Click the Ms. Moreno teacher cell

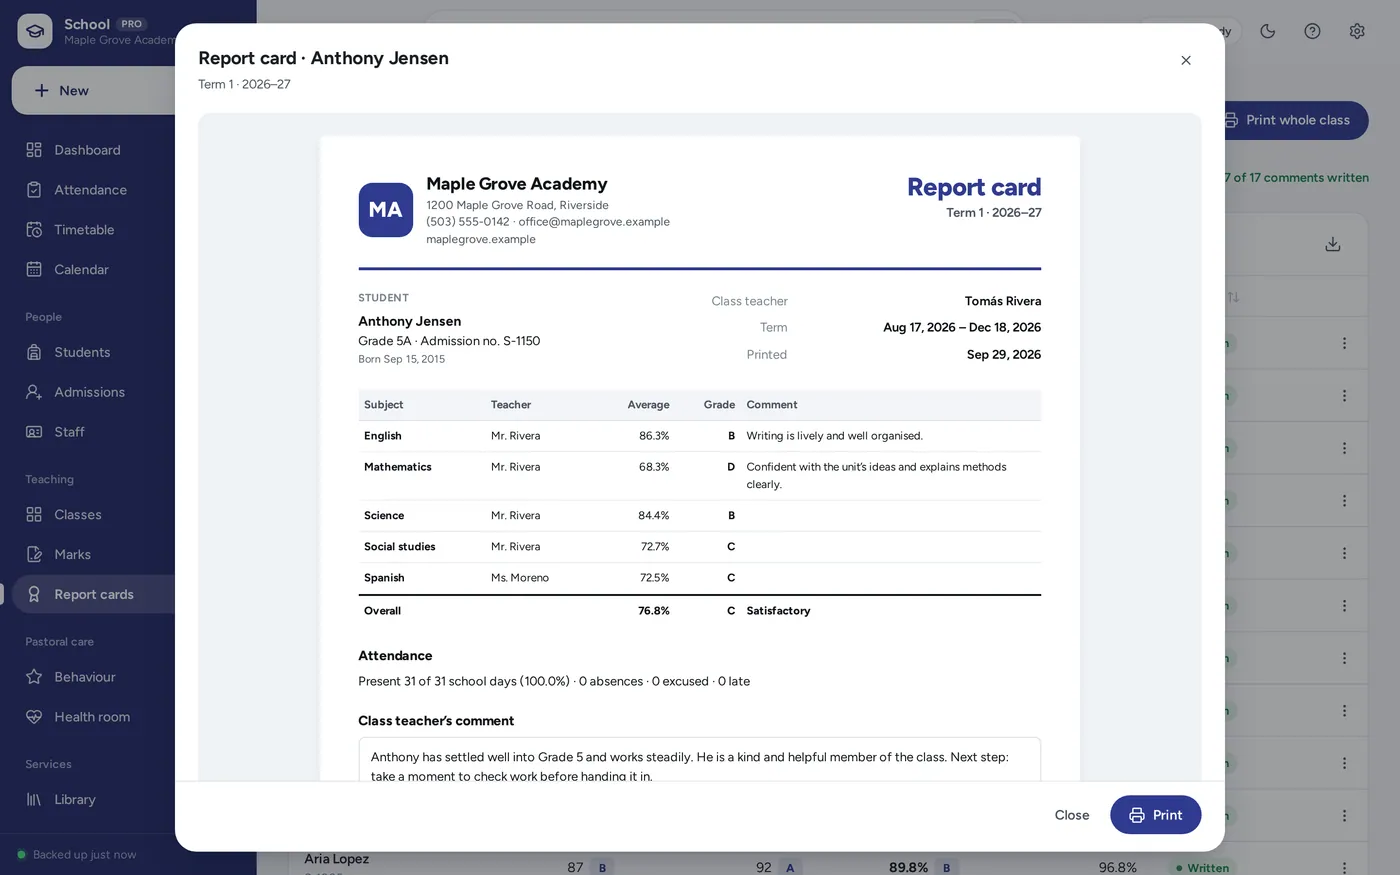[520, 578]
